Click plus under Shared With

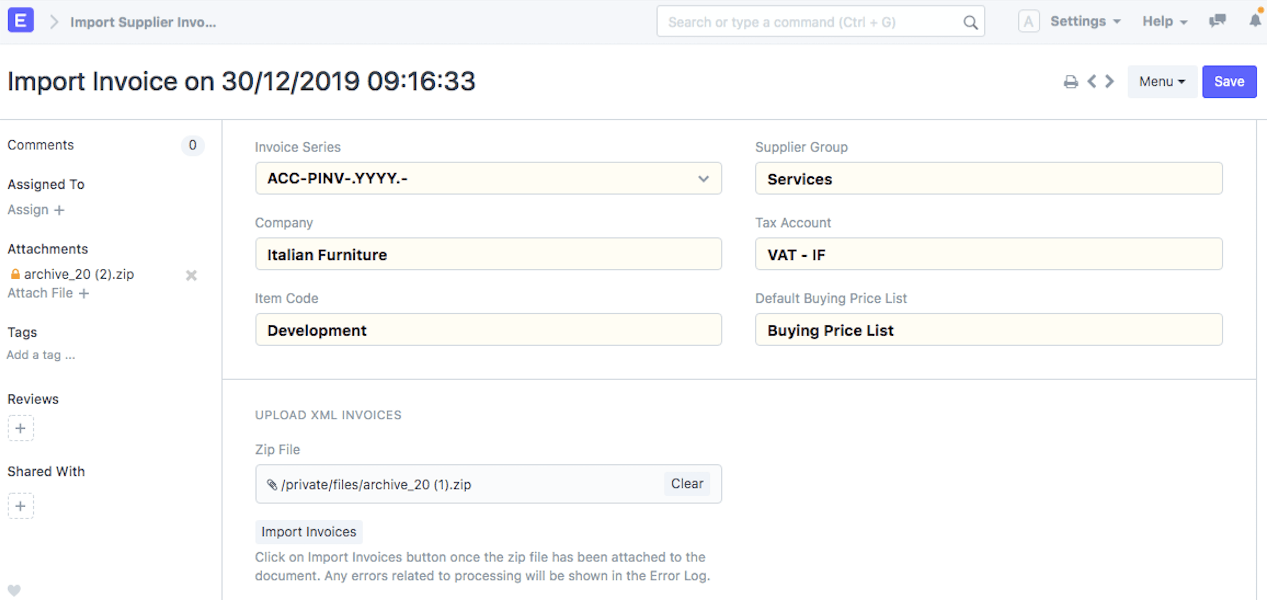click(21, 506)
